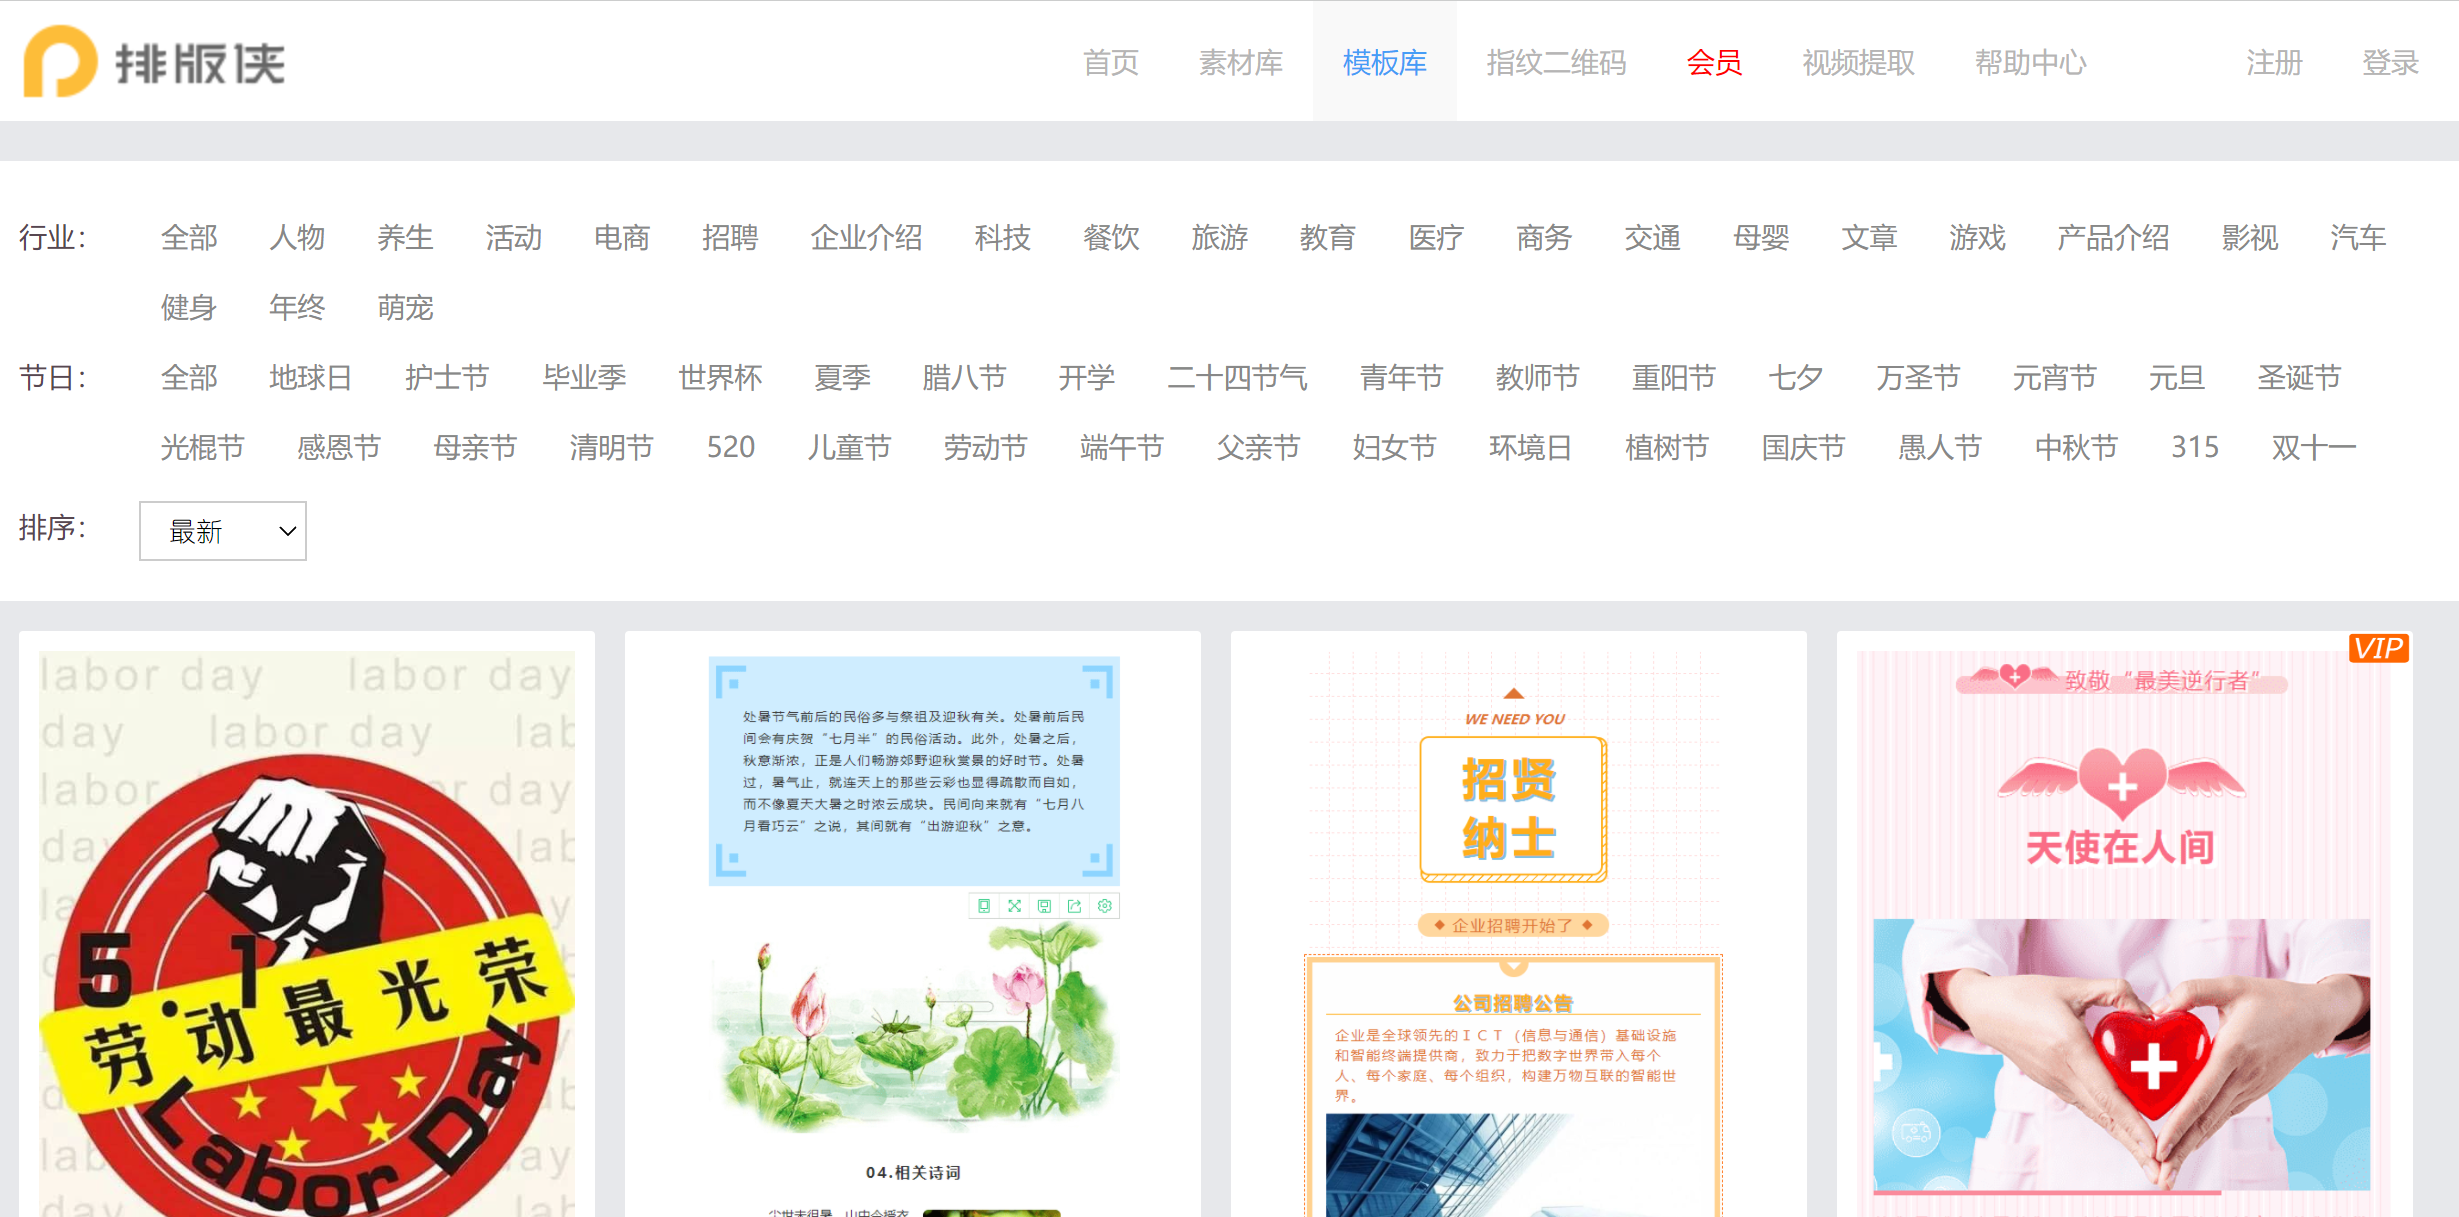The height and width of the screenshot is (1217, 2459).
Task: Select 全部 in the 节日 filter row
Action: [189, 377]
